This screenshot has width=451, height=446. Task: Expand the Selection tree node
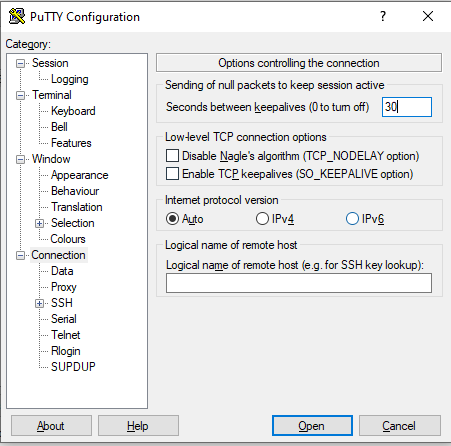pyautogui.click(x=39, y=223)
